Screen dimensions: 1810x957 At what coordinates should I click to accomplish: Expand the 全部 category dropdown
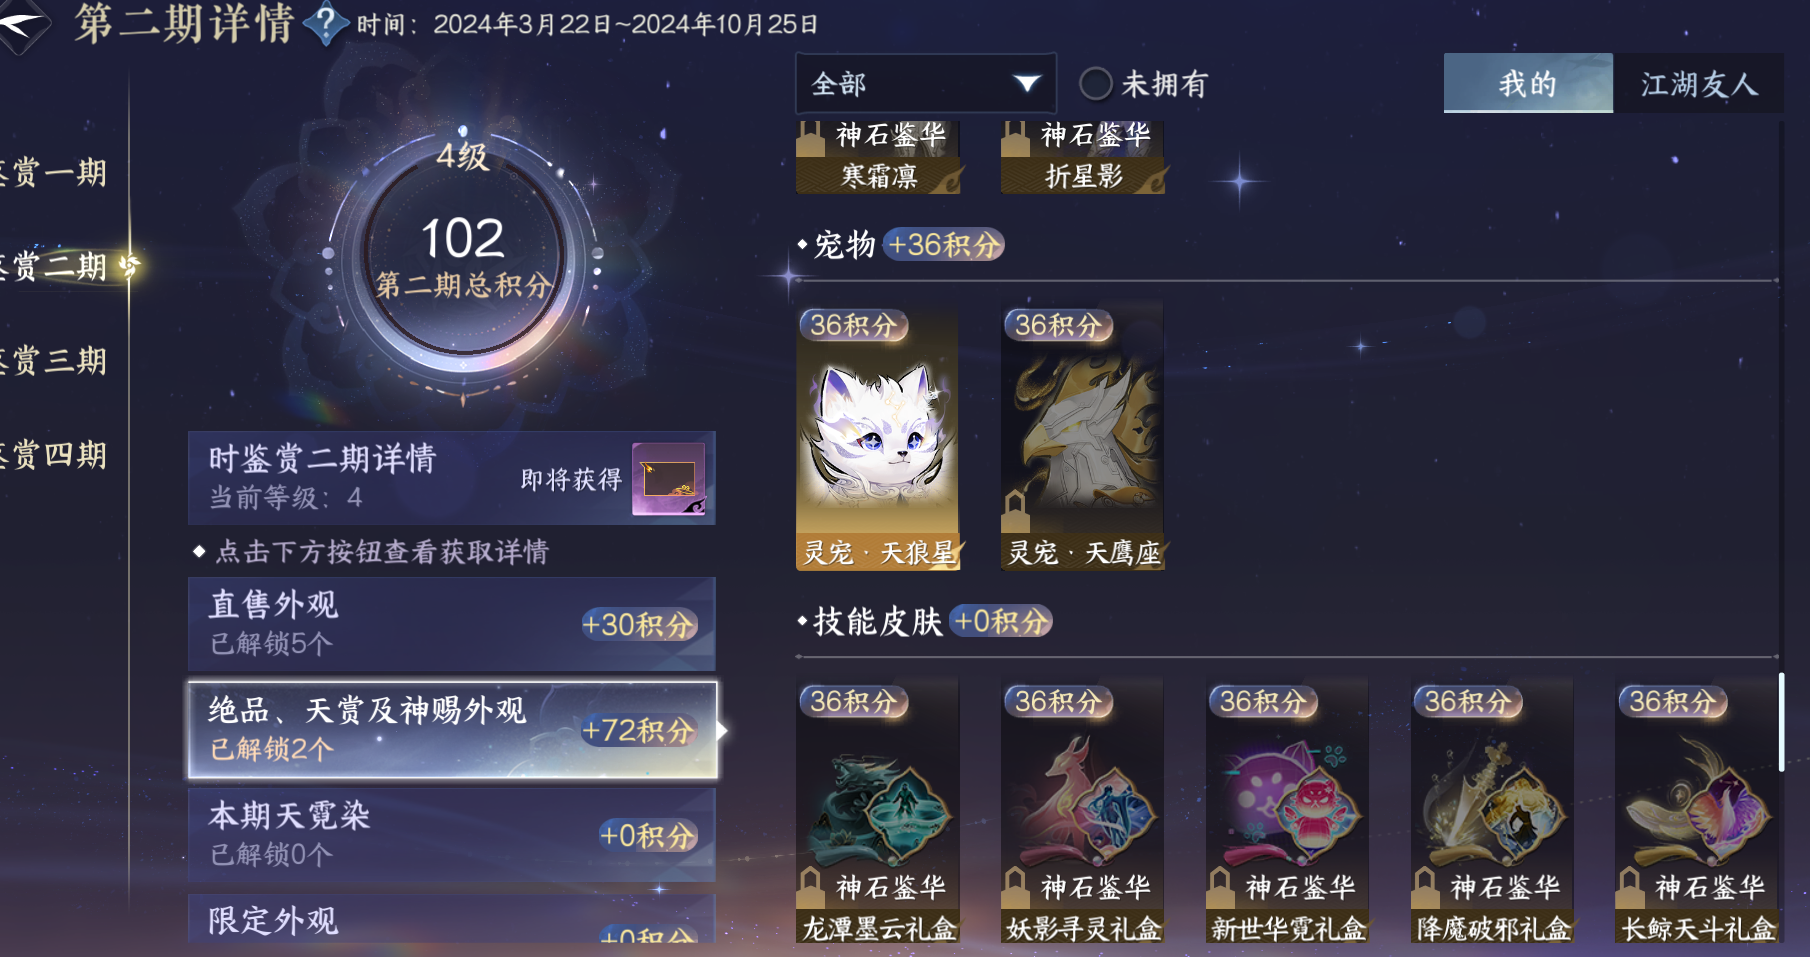point(926,83)
